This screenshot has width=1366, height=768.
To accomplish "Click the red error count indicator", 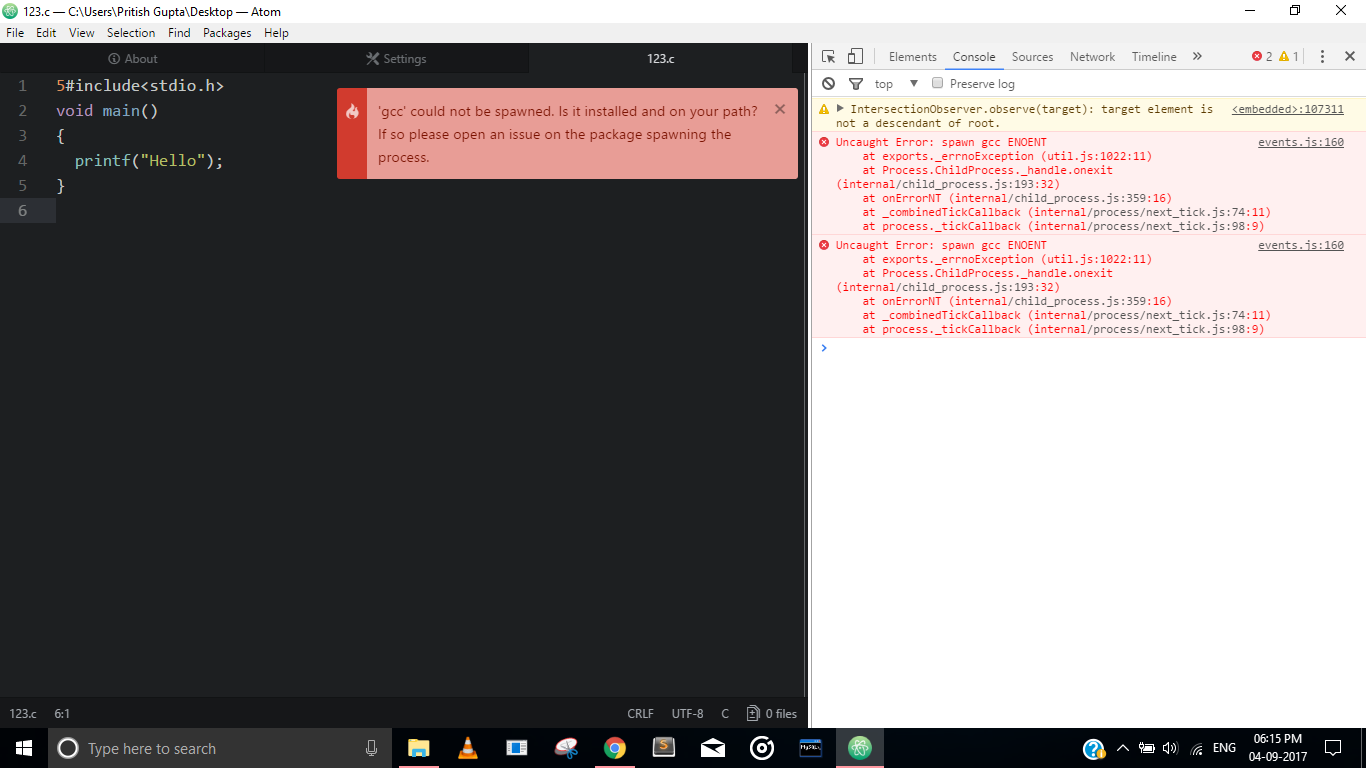I will click(1262, 57).
